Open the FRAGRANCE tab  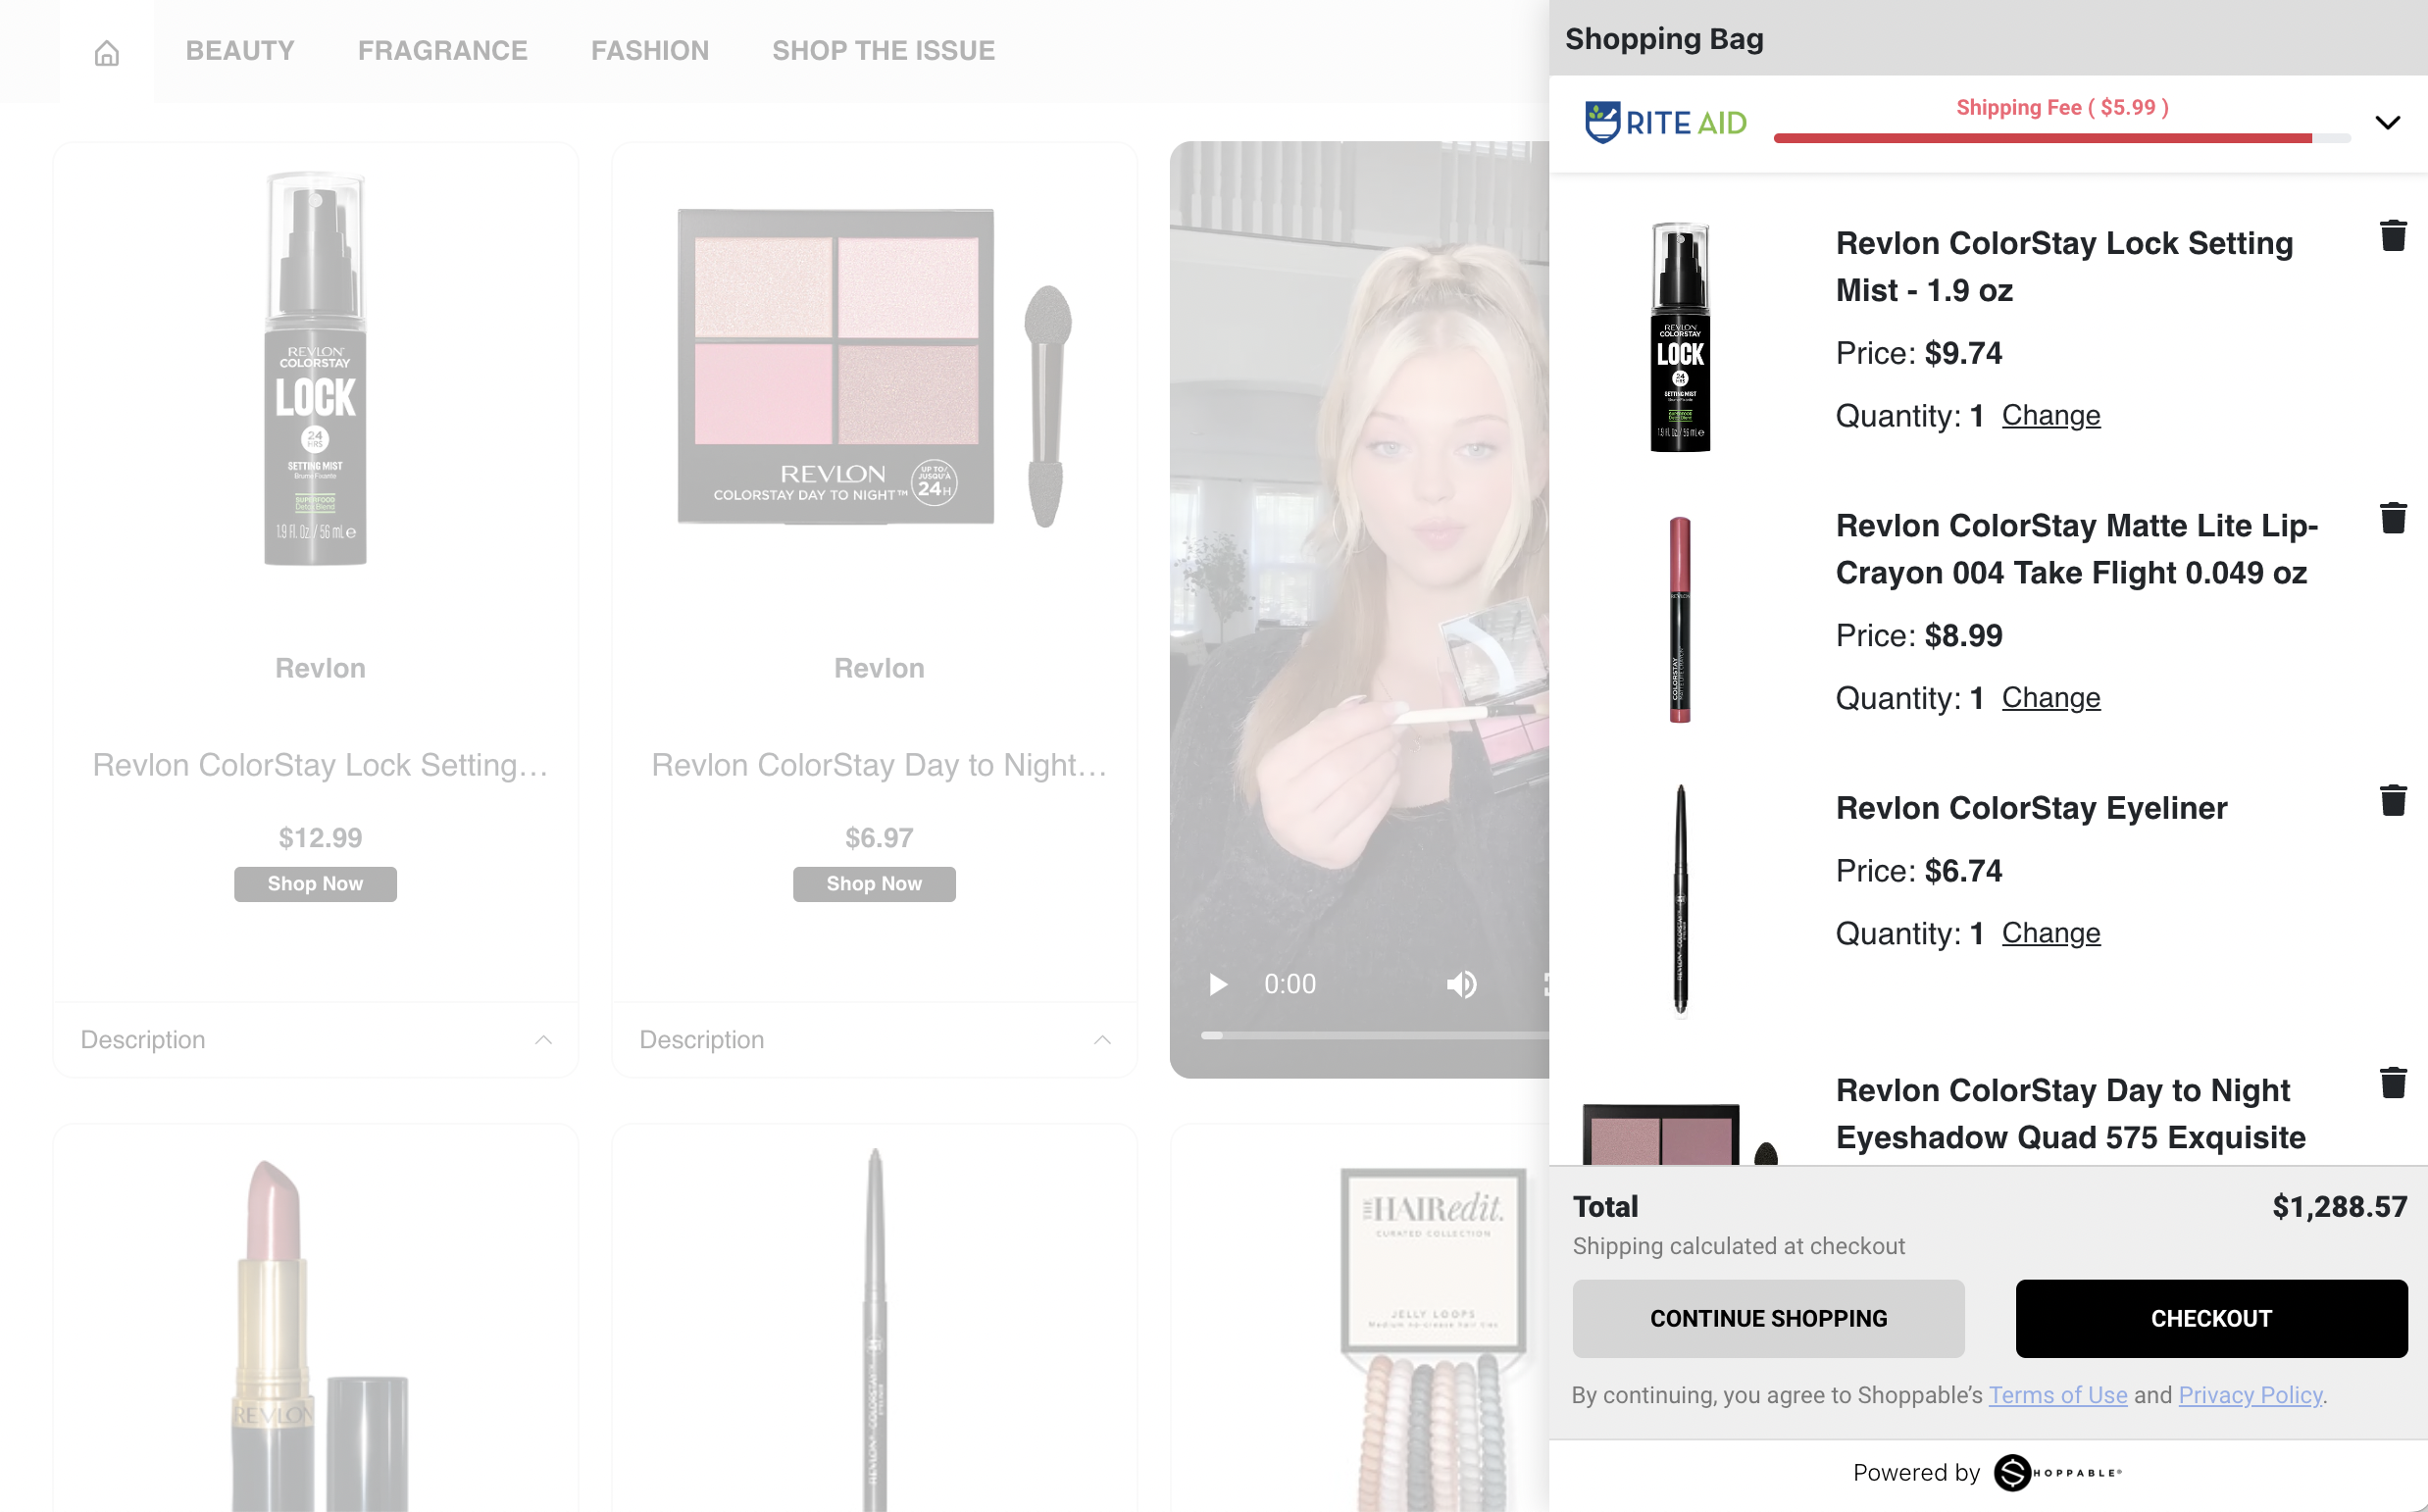(x=442, y=51)
